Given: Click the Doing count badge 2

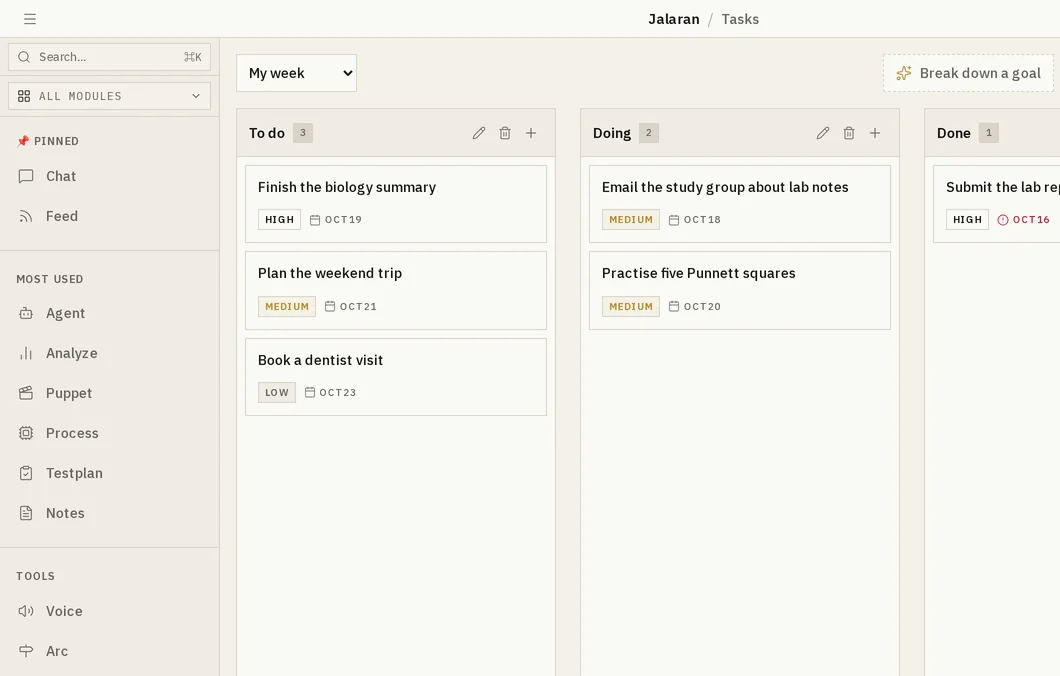Looking at the screenshot, I should [x=648, y=133].
